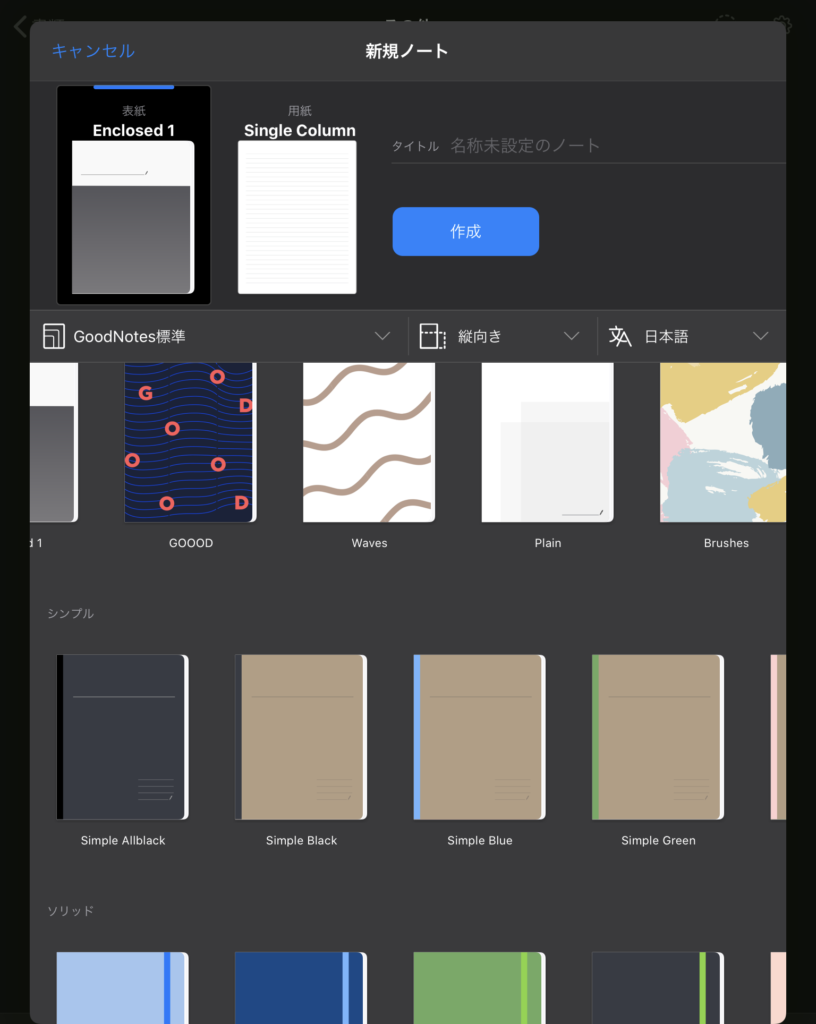Click the Brushes template label
Screen dimensions: 816x1024
(726, 543)
